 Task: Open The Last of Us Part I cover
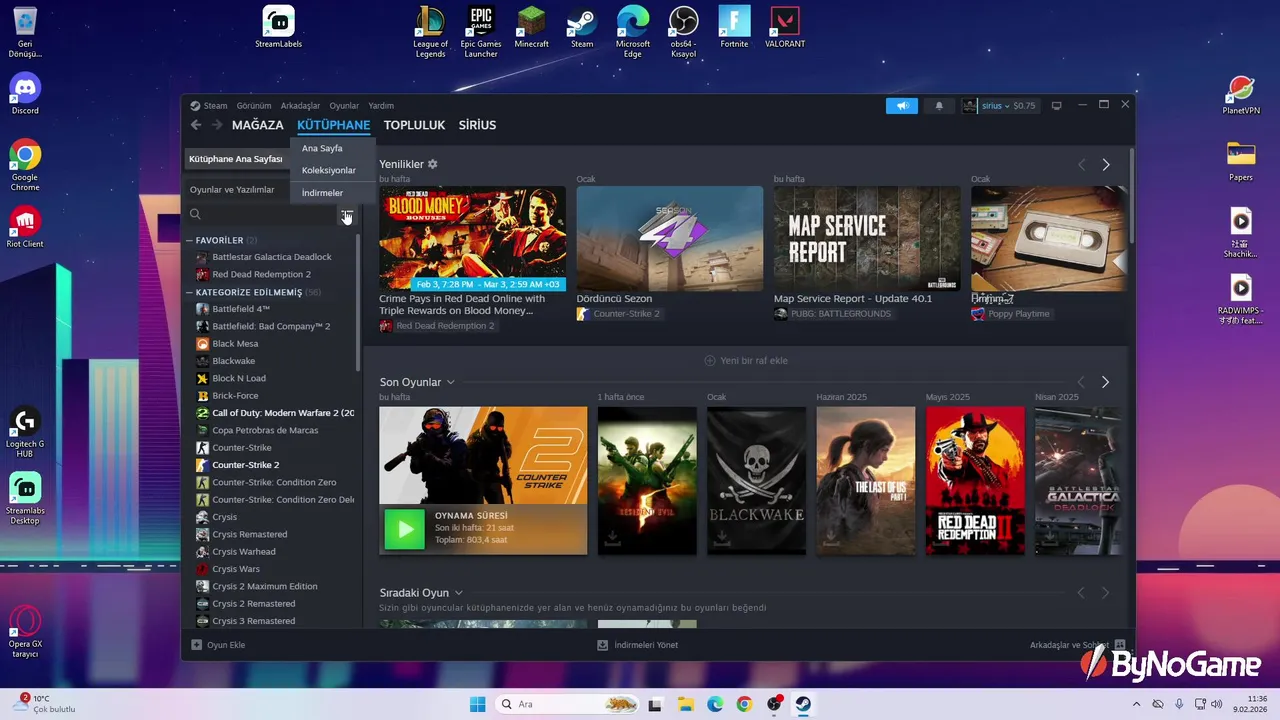tap(866, 480)
